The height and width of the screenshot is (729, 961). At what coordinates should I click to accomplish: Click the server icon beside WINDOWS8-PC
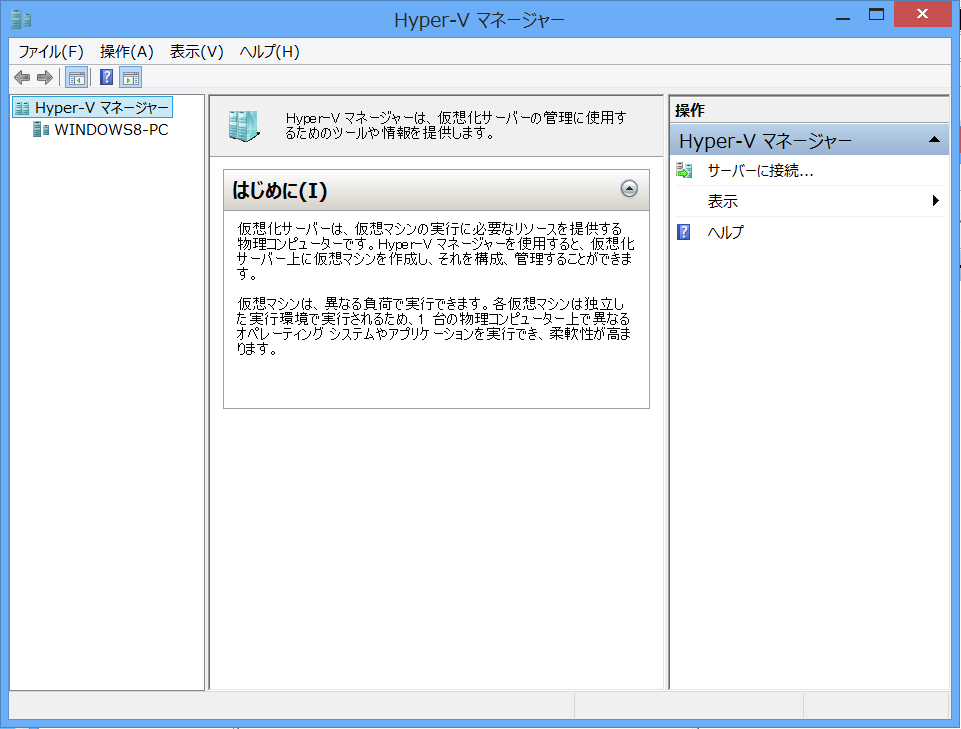(41, 129)
